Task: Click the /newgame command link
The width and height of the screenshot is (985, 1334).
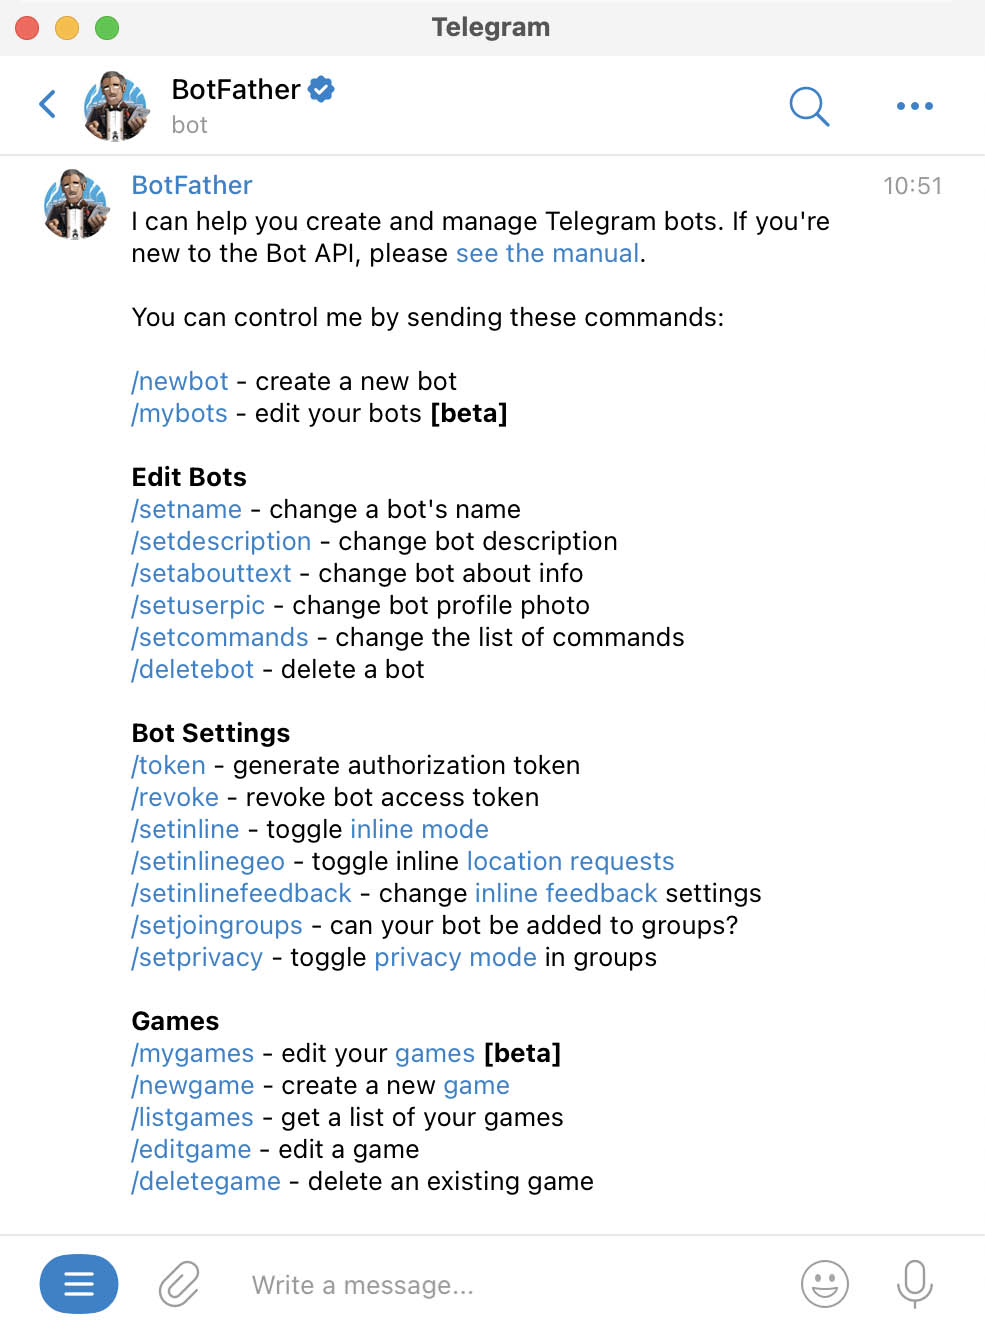Action: point(193,1085)
